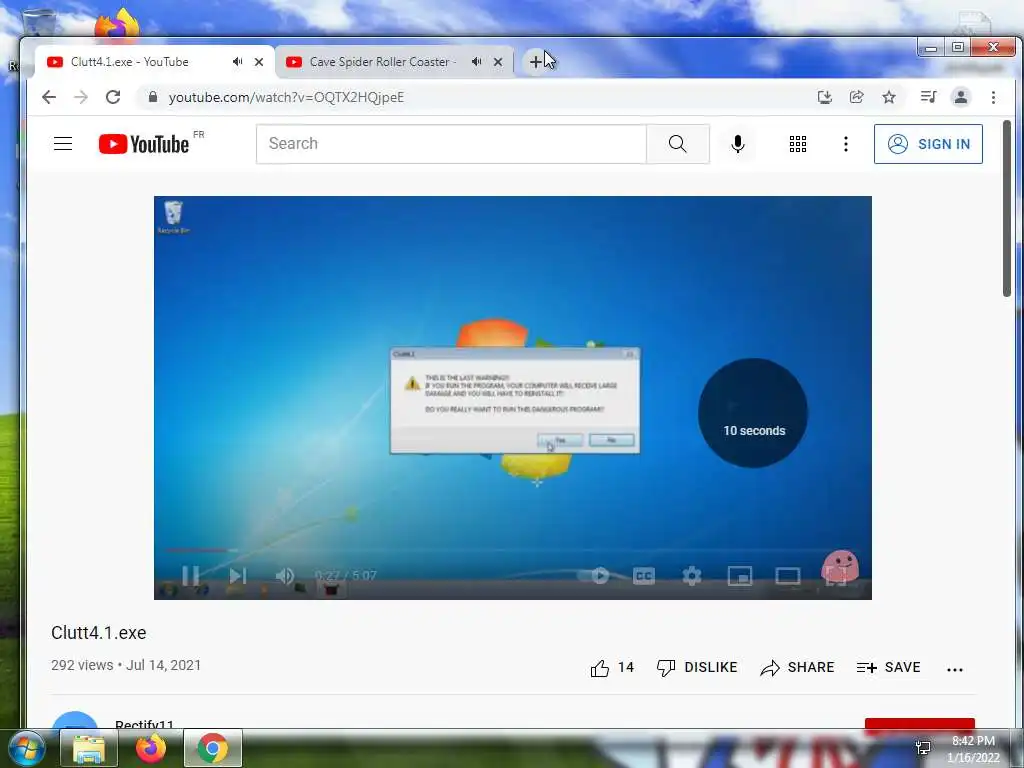Click the video player frame

pyautogui.click(x=513, y=398)
